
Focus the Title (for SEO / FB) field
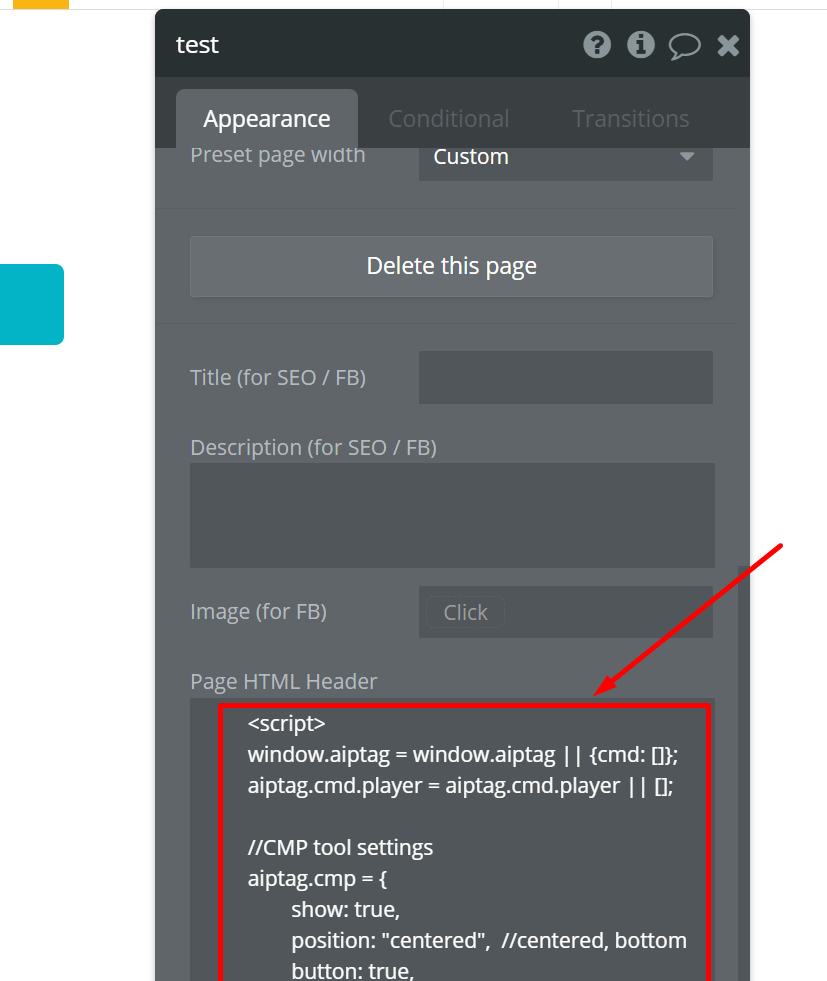click(x=566, y=377)
